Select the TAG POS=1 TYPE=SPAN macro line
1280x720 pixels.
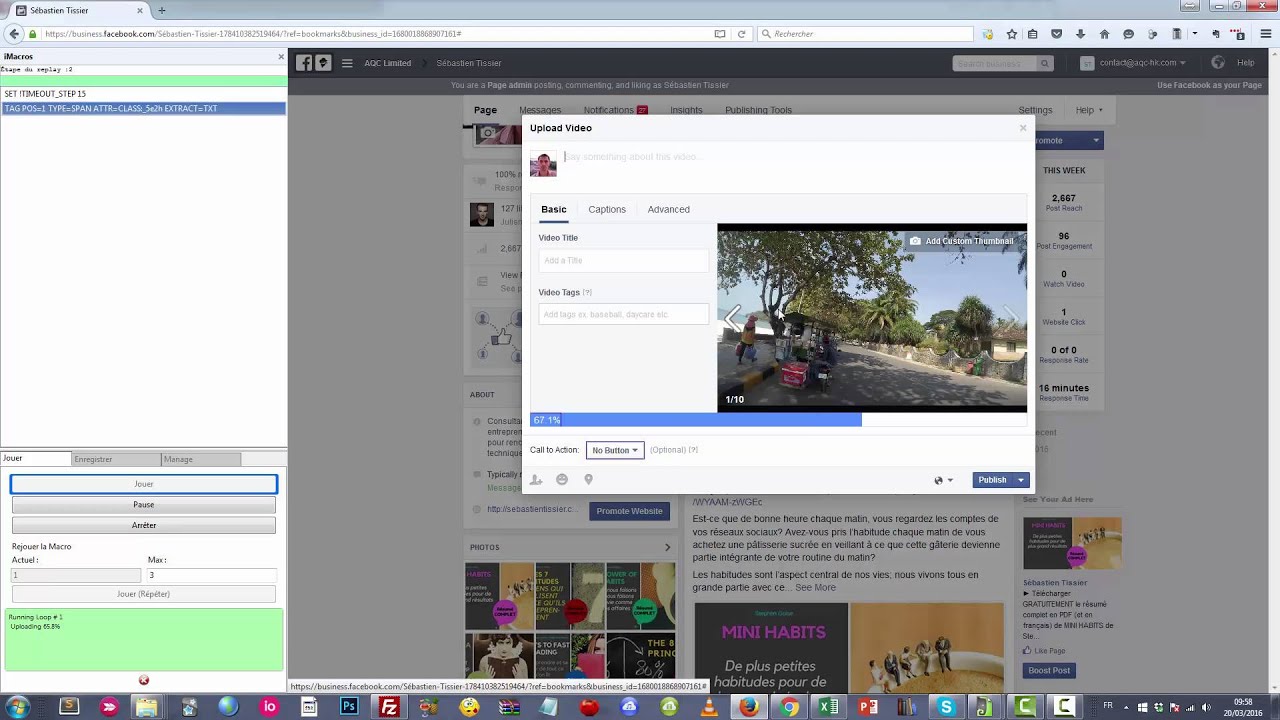click(143, 108)
